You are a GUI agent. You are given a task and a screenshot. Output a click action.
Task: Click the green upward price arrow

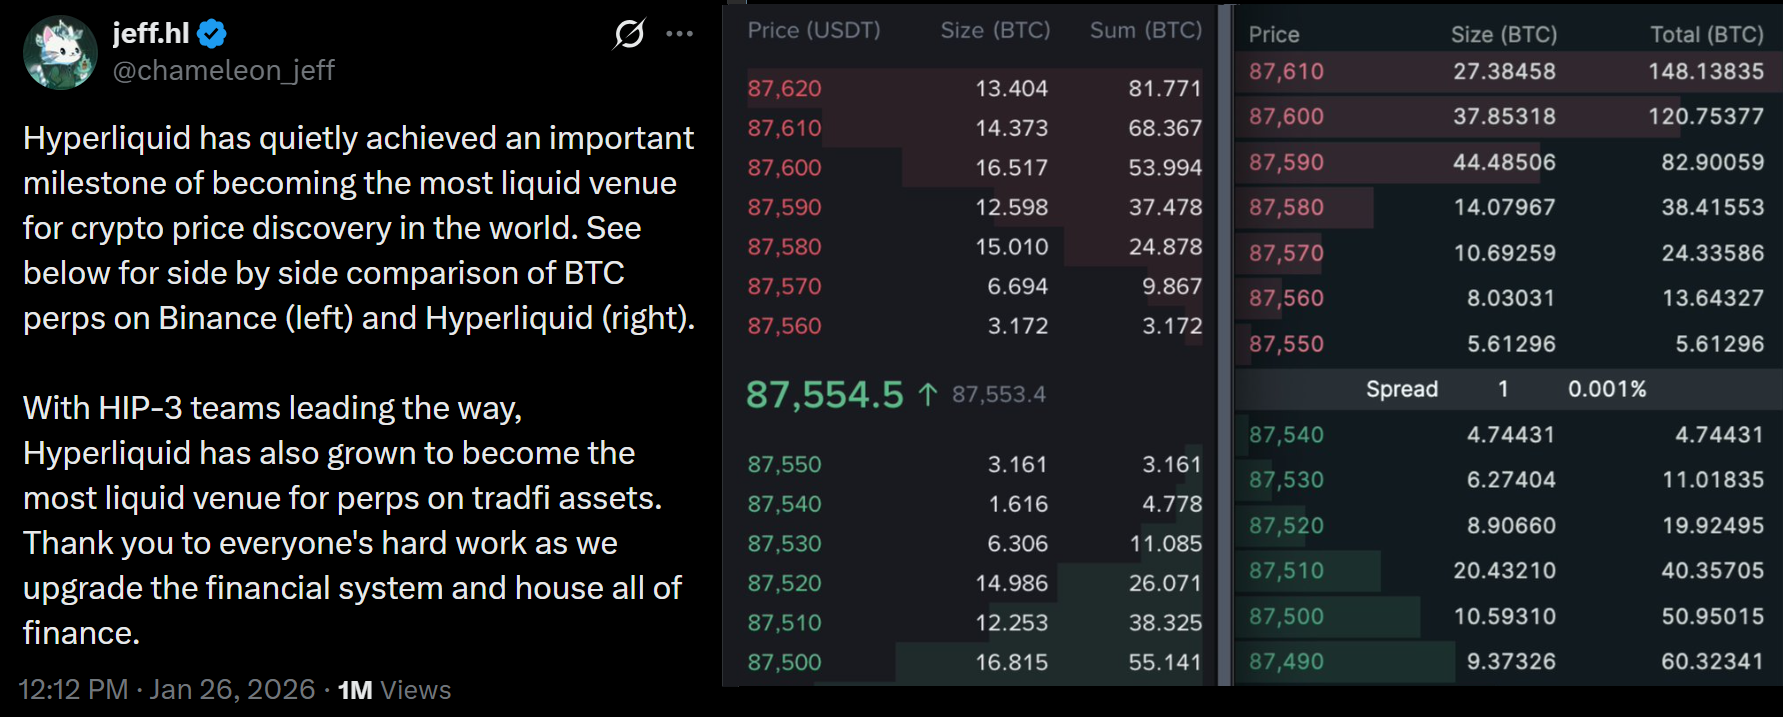coord(930,393)
